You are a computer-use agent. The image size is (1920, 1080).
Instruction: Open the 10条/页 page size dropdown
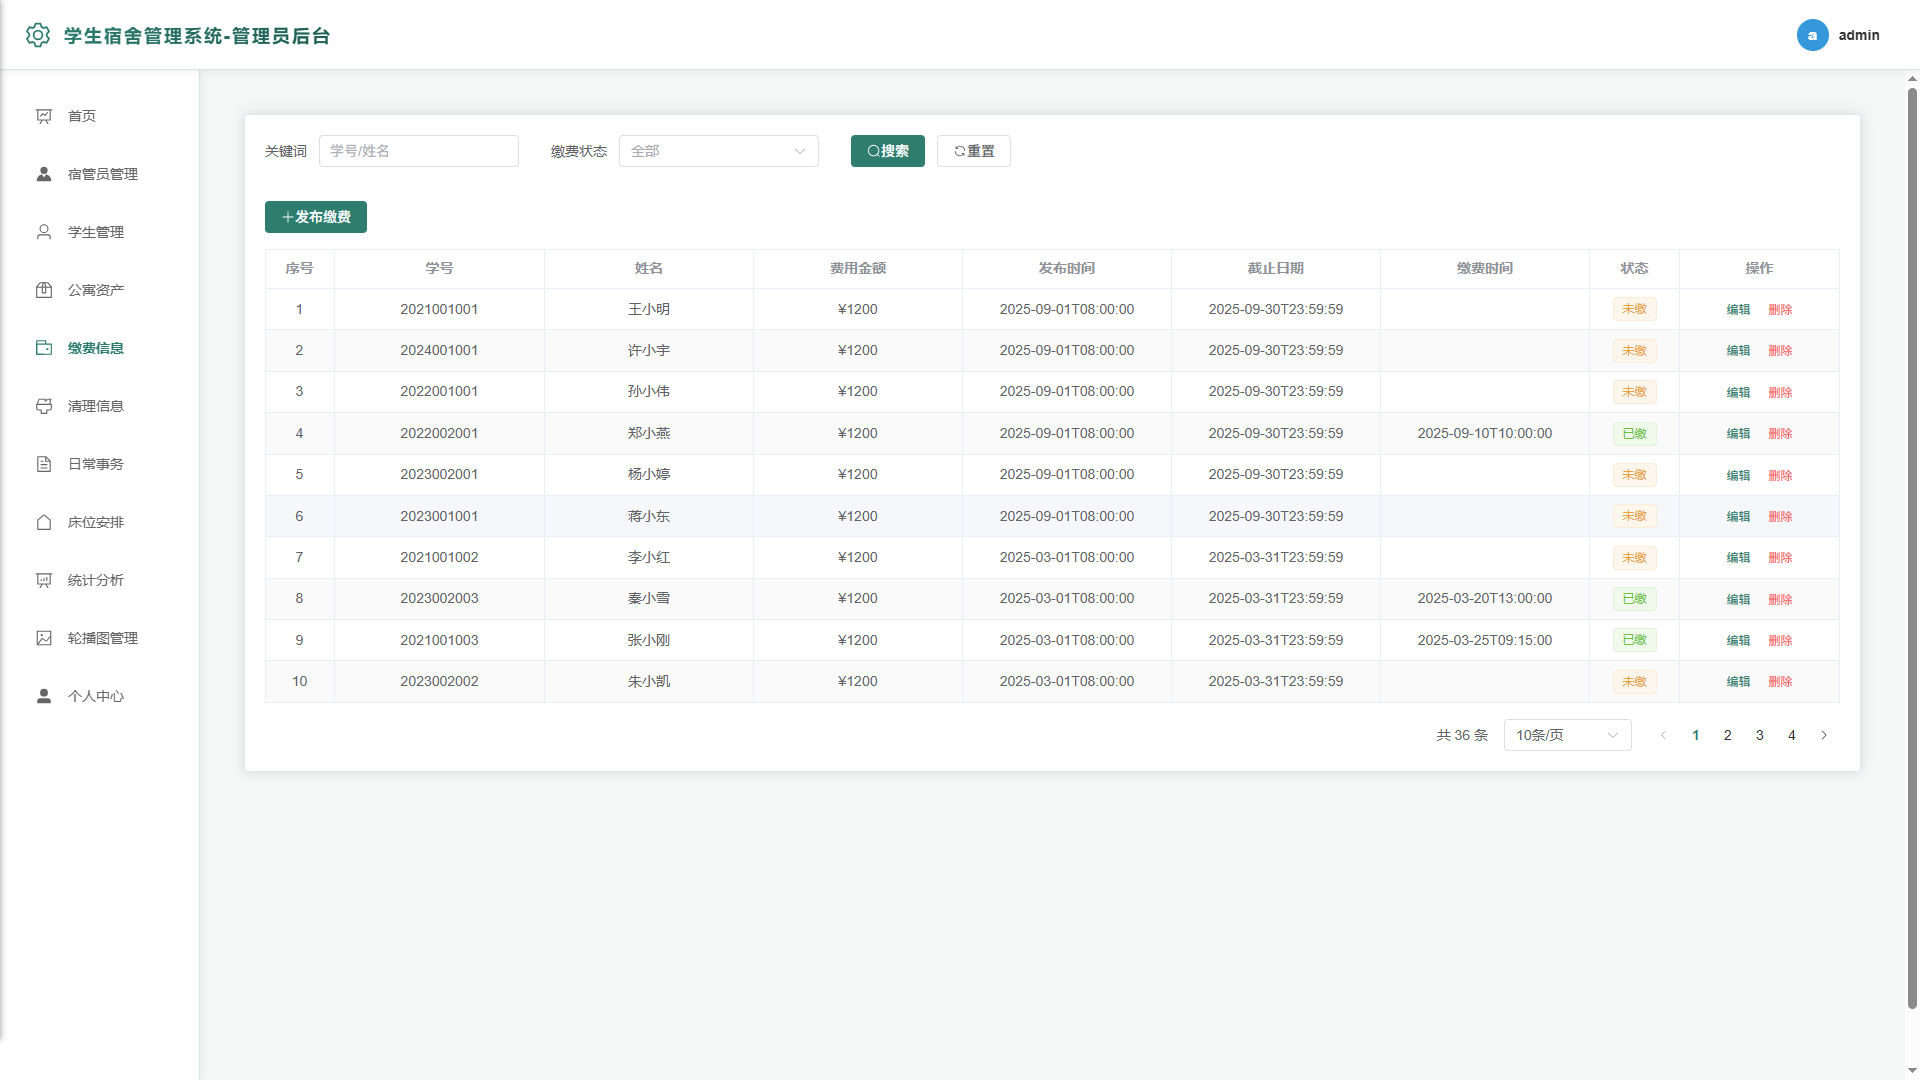click(x=1568, y=735)
